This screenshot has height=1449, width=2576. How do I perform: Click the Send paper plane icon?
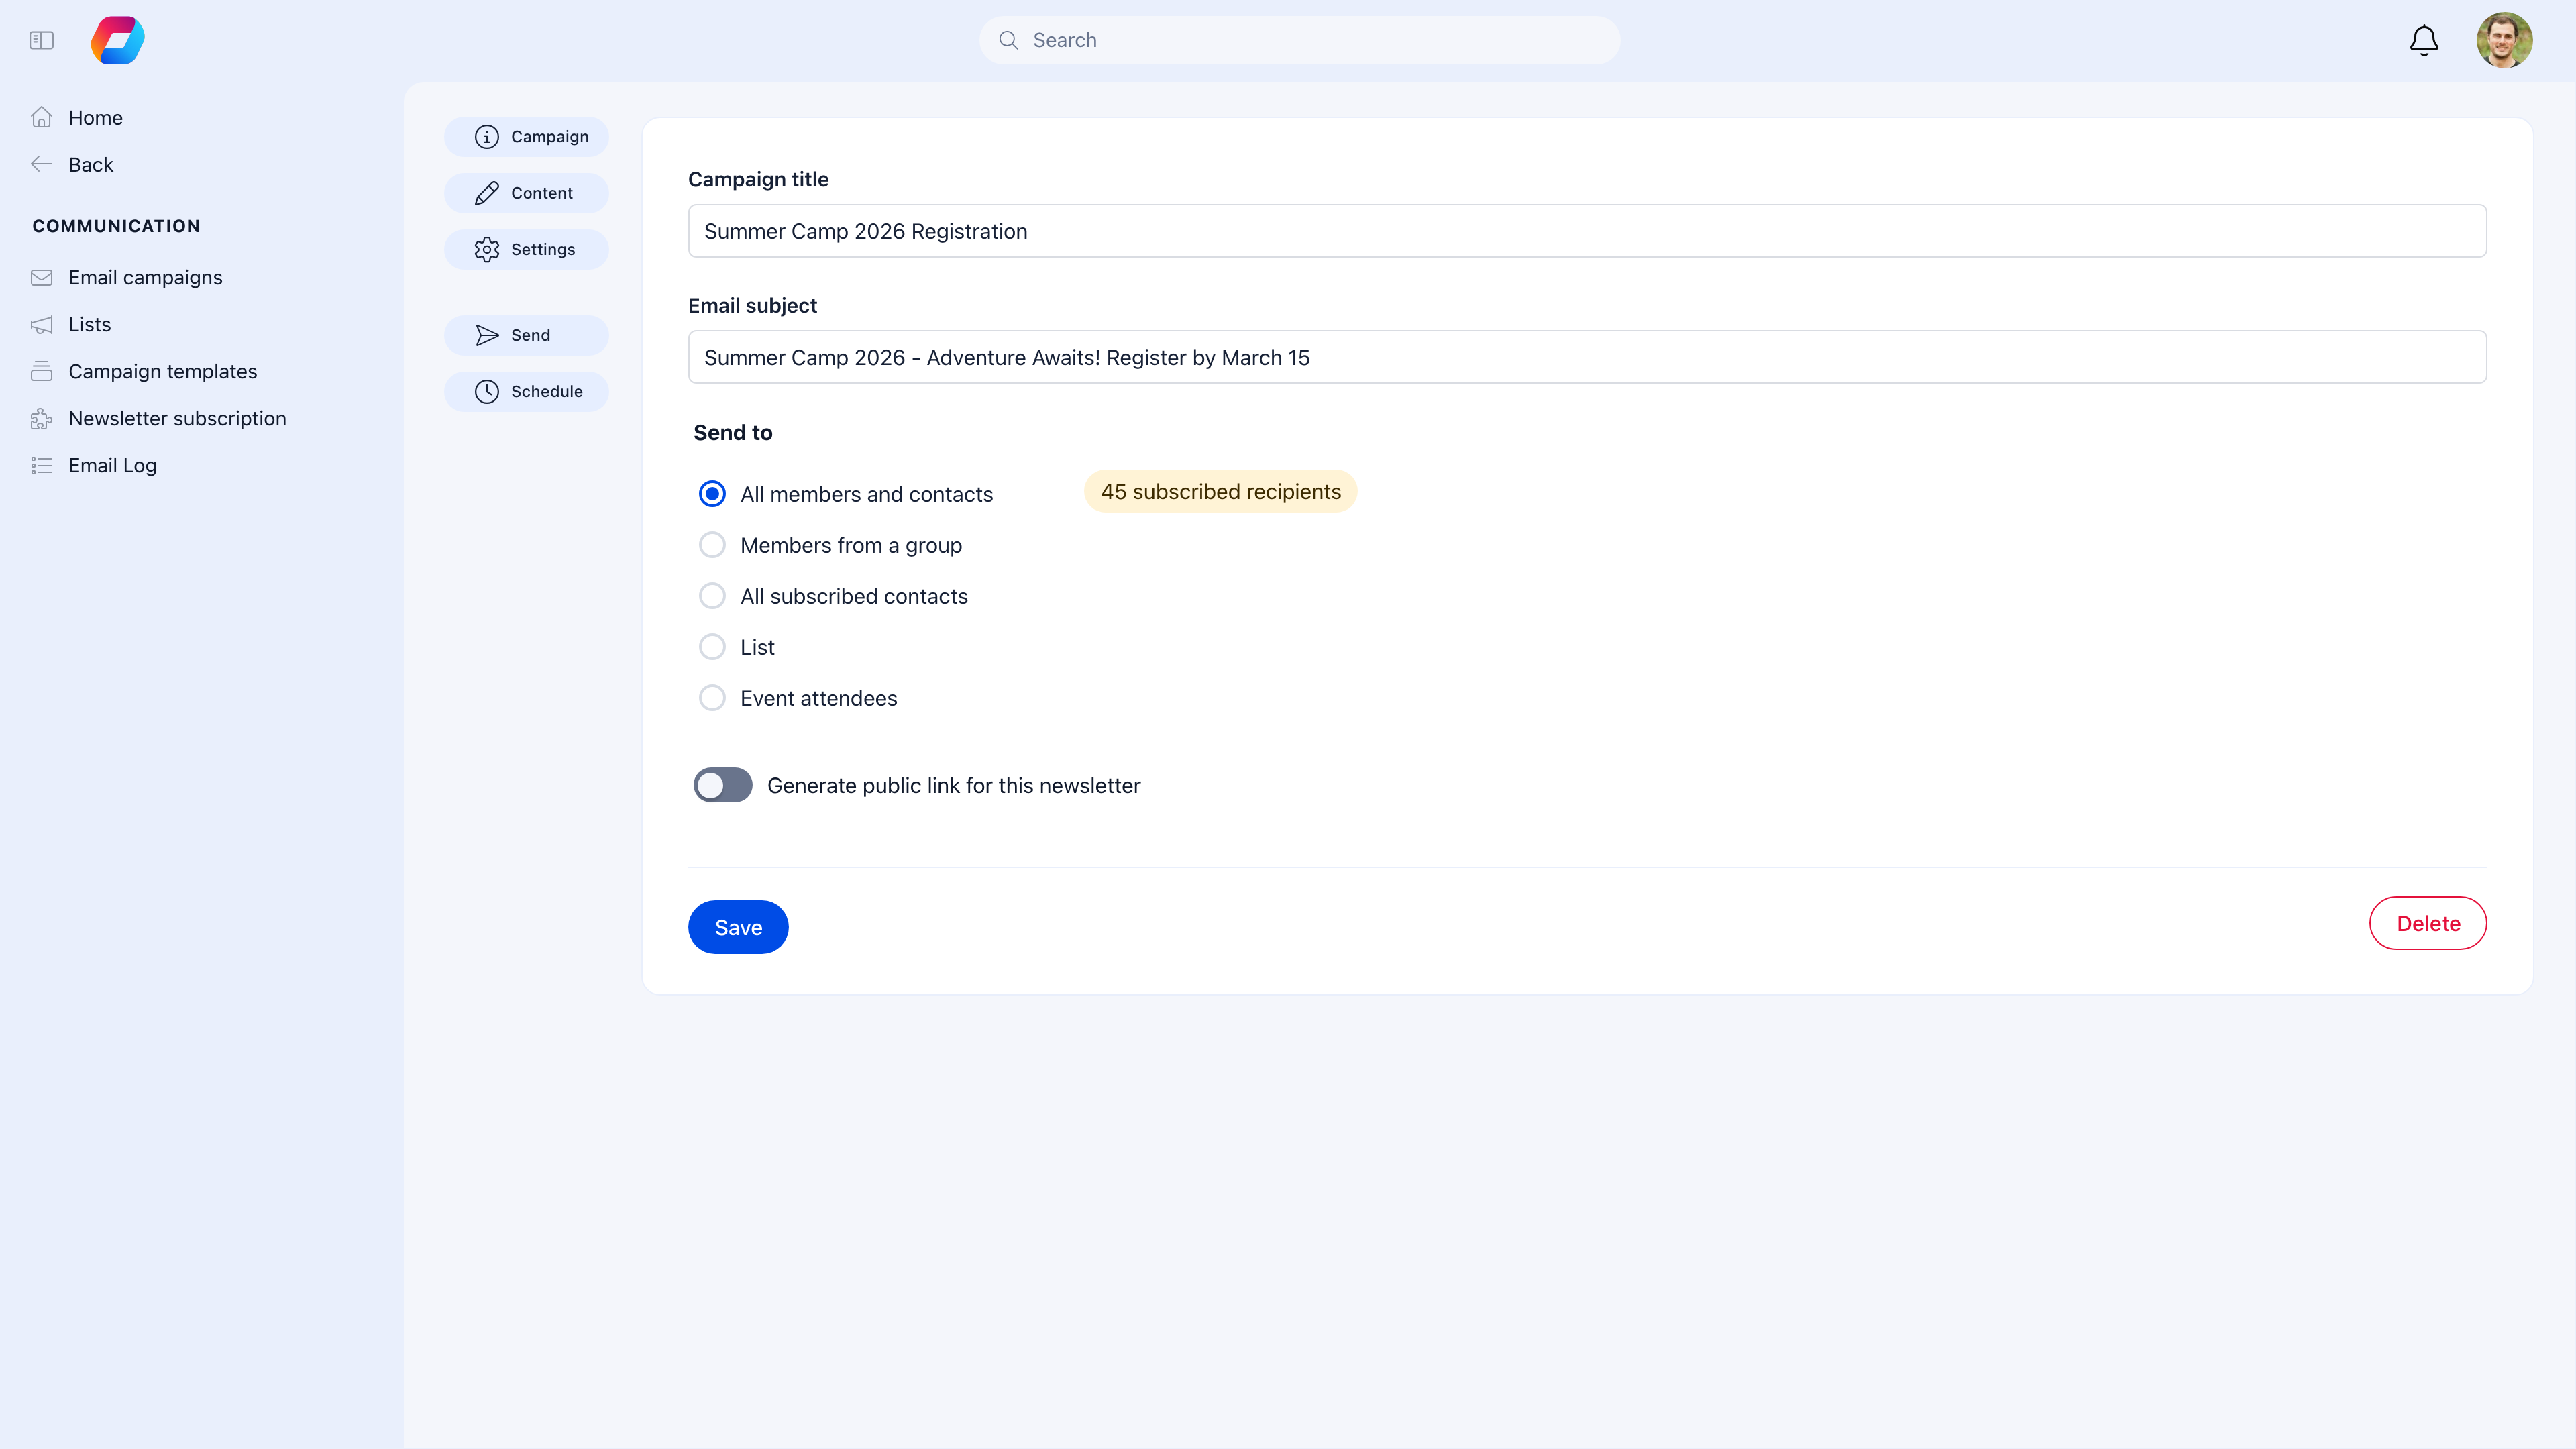(487, 334)
